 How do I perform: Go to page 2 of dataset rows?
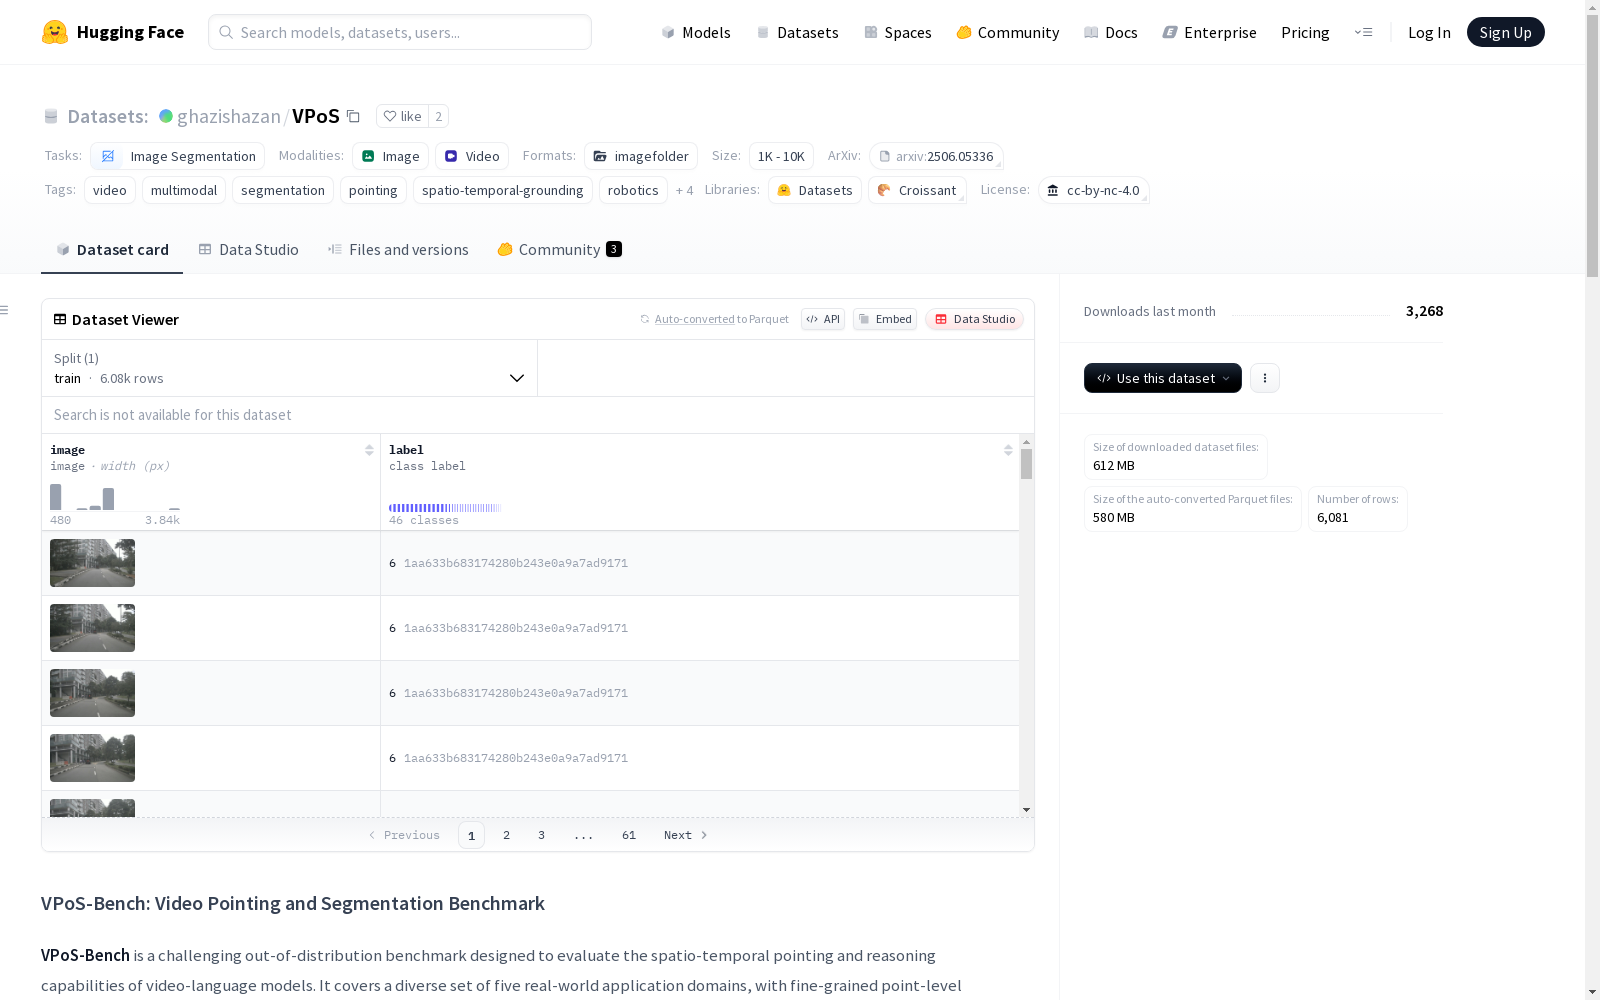[507, 835]
